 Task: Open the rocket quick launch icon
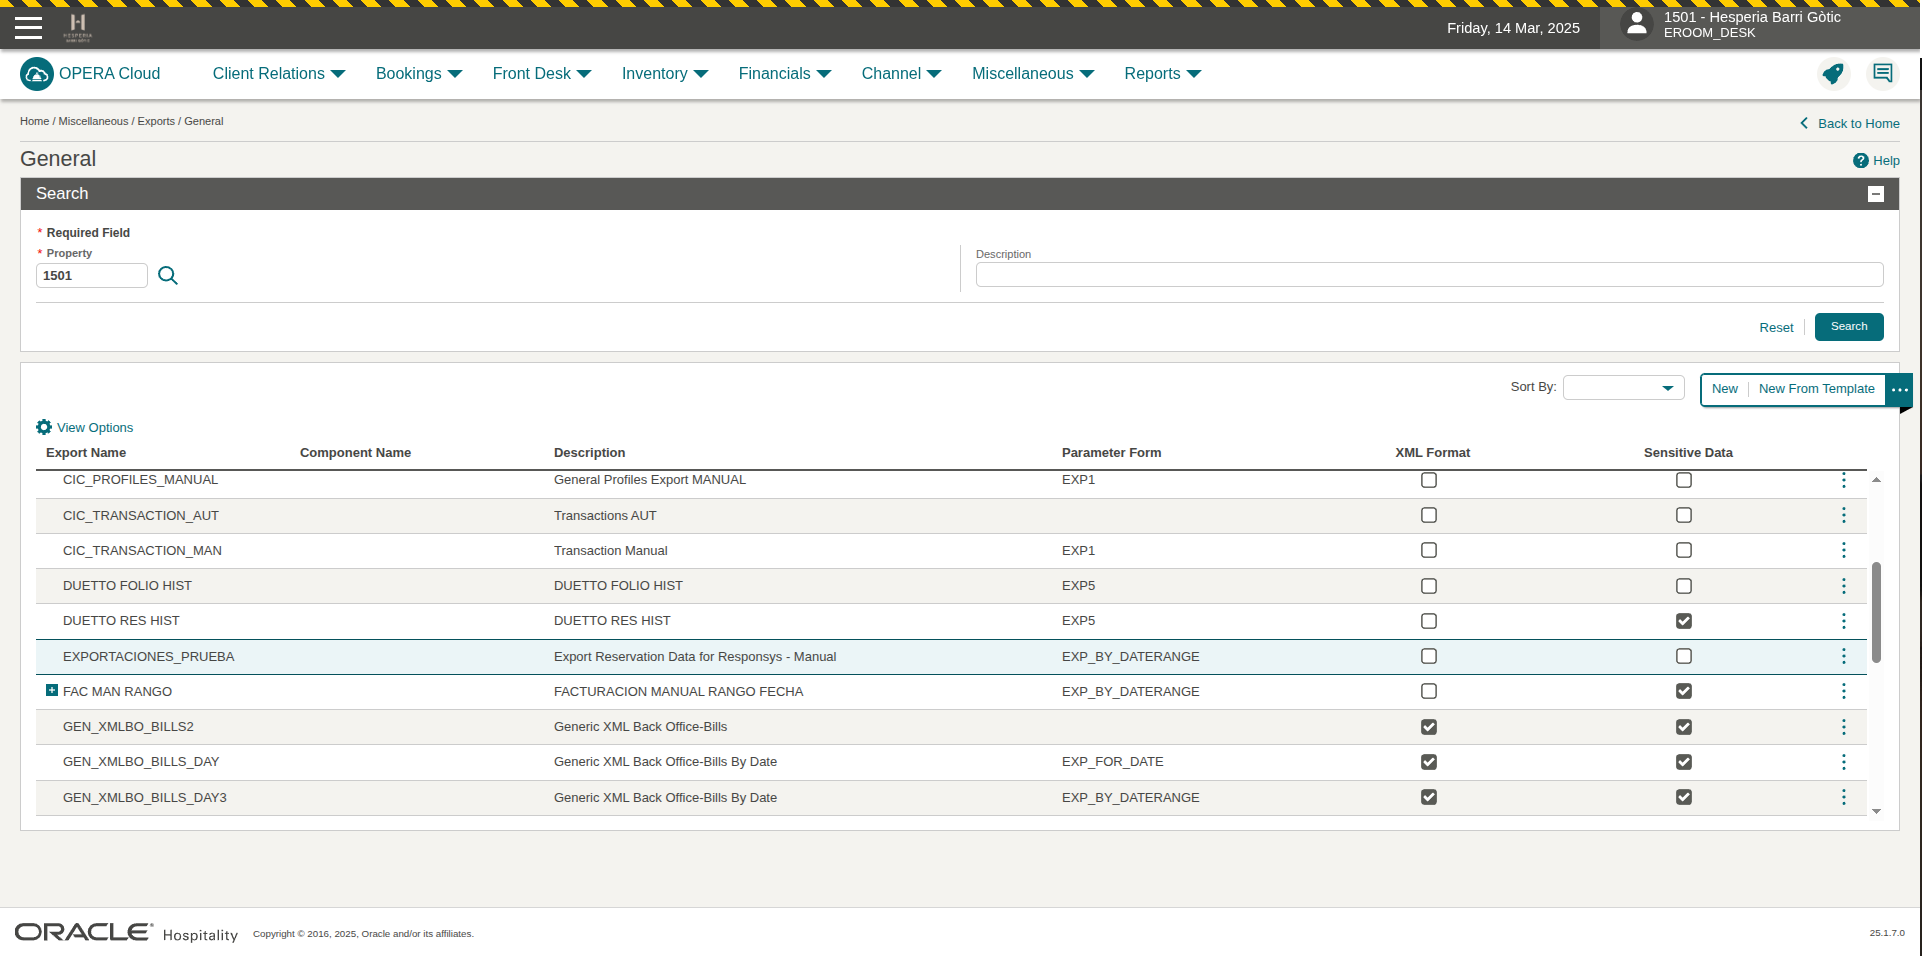click(1832, 74)
